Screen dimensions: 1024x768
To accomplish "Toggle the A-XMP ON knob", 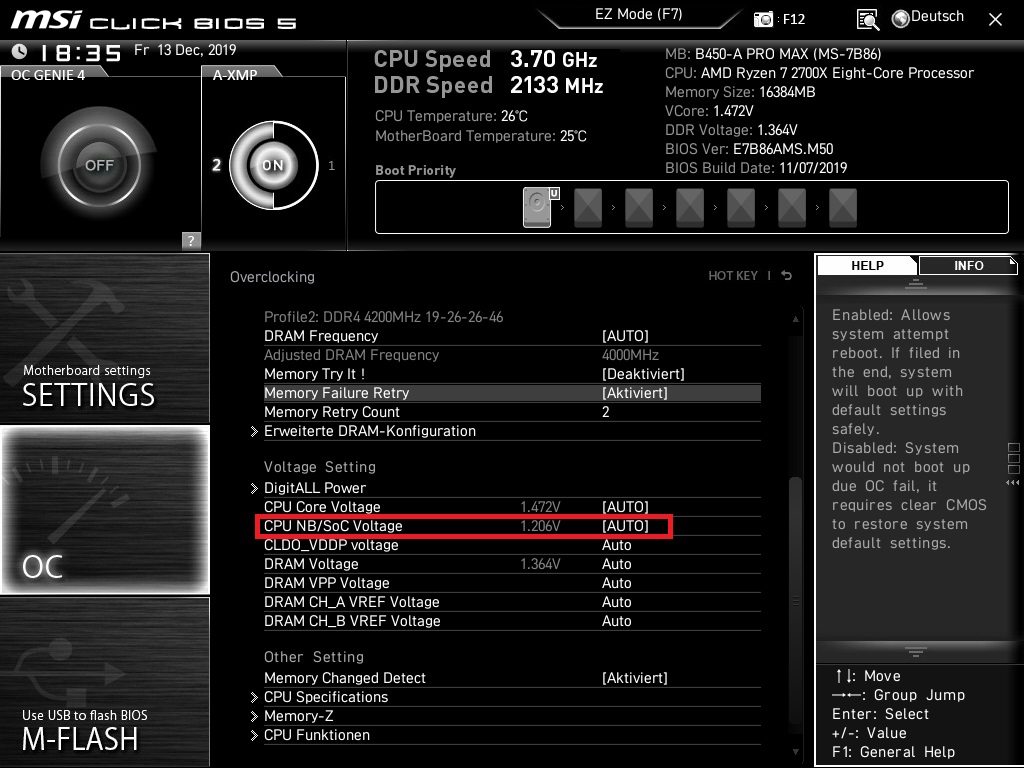I will click(x=273, y=165).
